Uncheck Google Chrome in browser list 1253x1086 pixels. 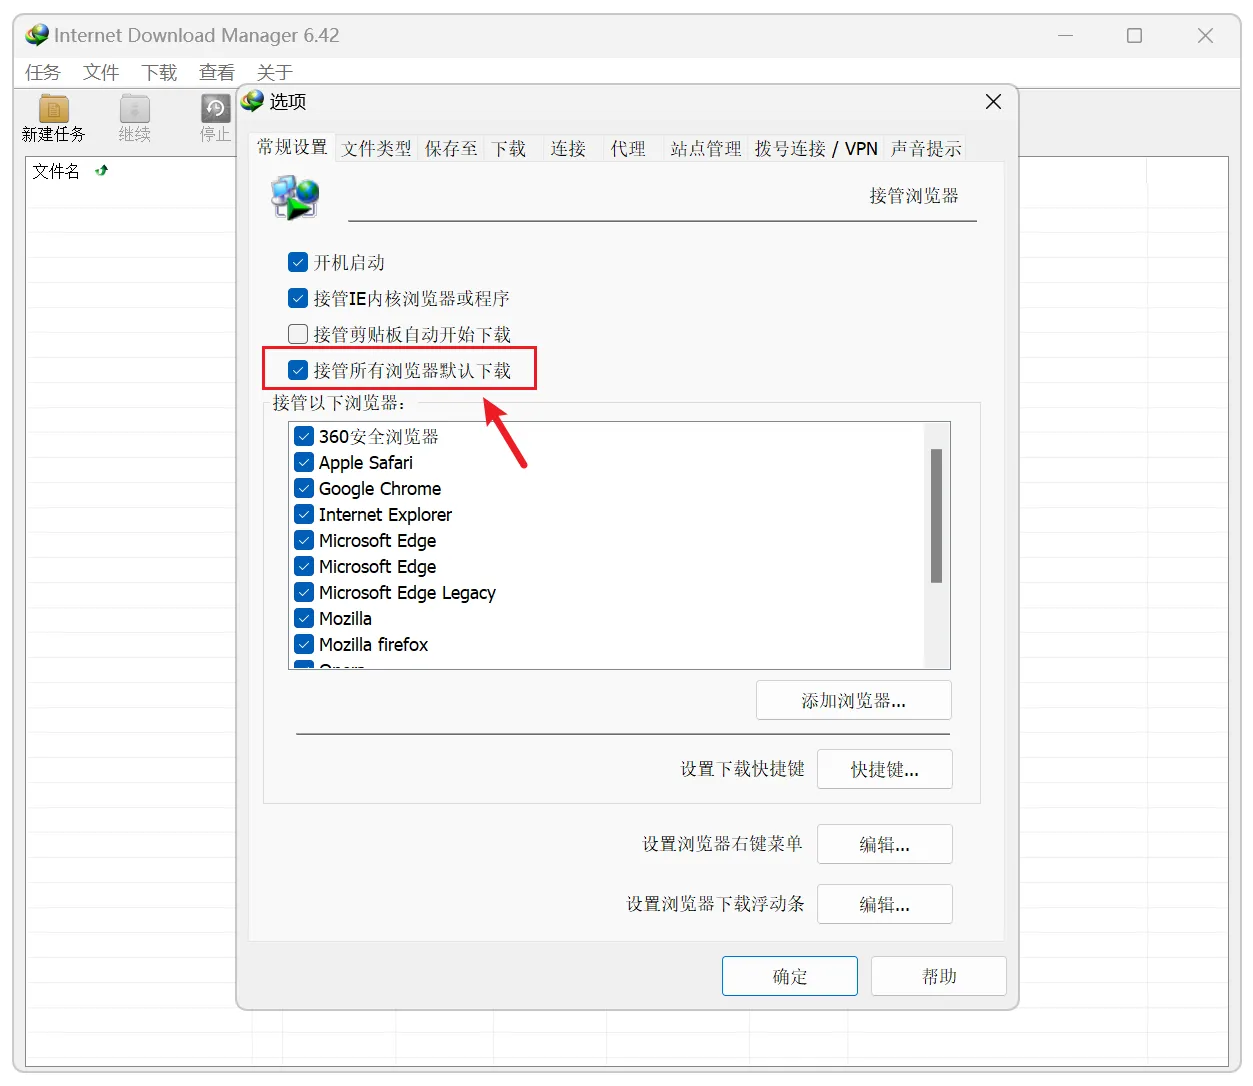pos(304,488)
